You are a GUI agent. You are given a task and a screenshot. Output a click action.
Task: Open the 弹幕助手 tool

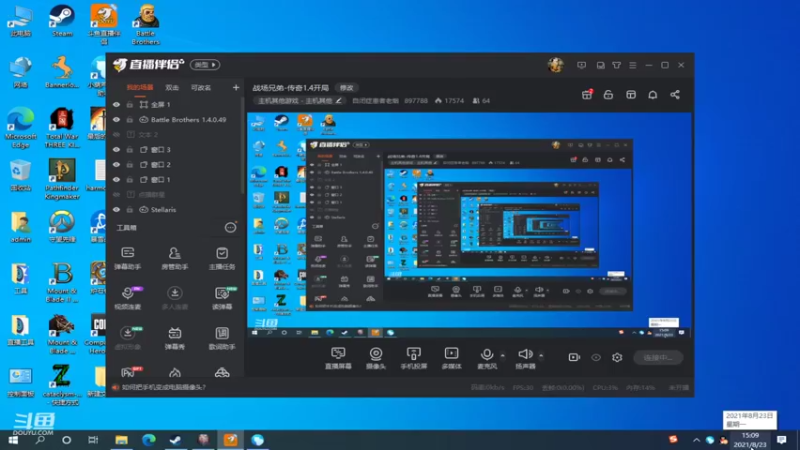[x=128, y=258]
